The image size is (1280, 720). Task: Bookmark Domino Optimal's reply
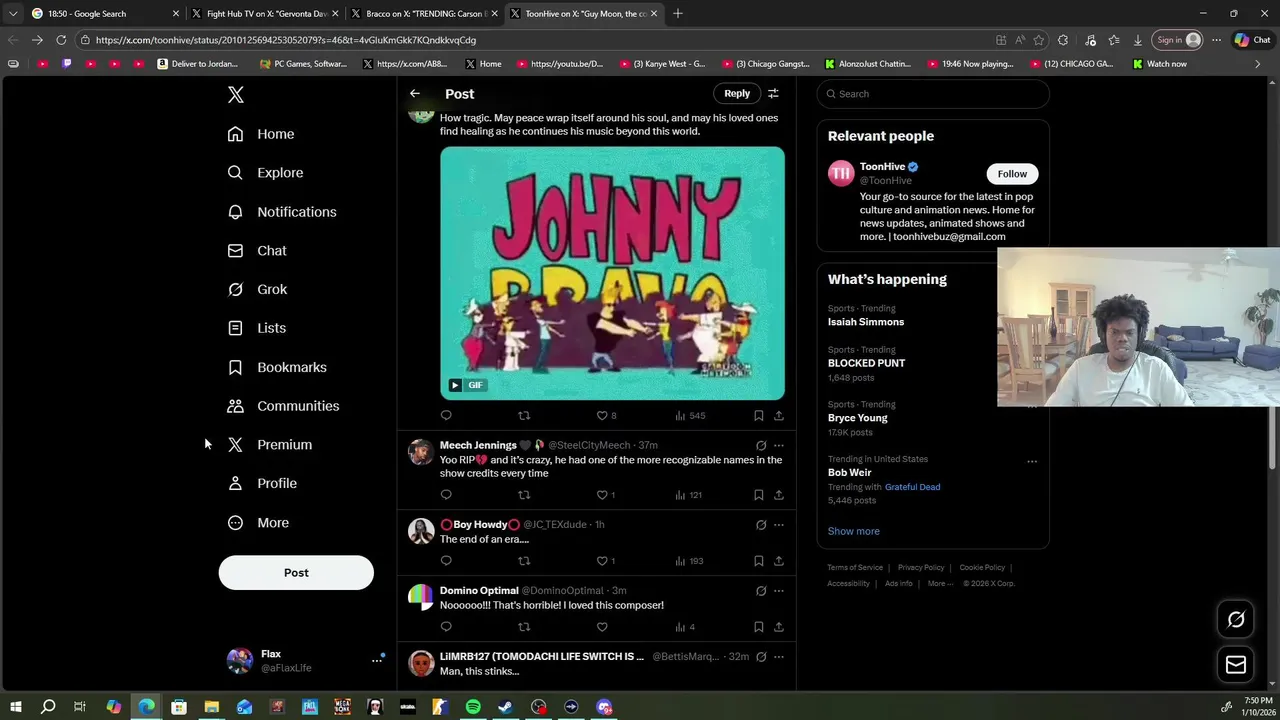coord(759,627)
